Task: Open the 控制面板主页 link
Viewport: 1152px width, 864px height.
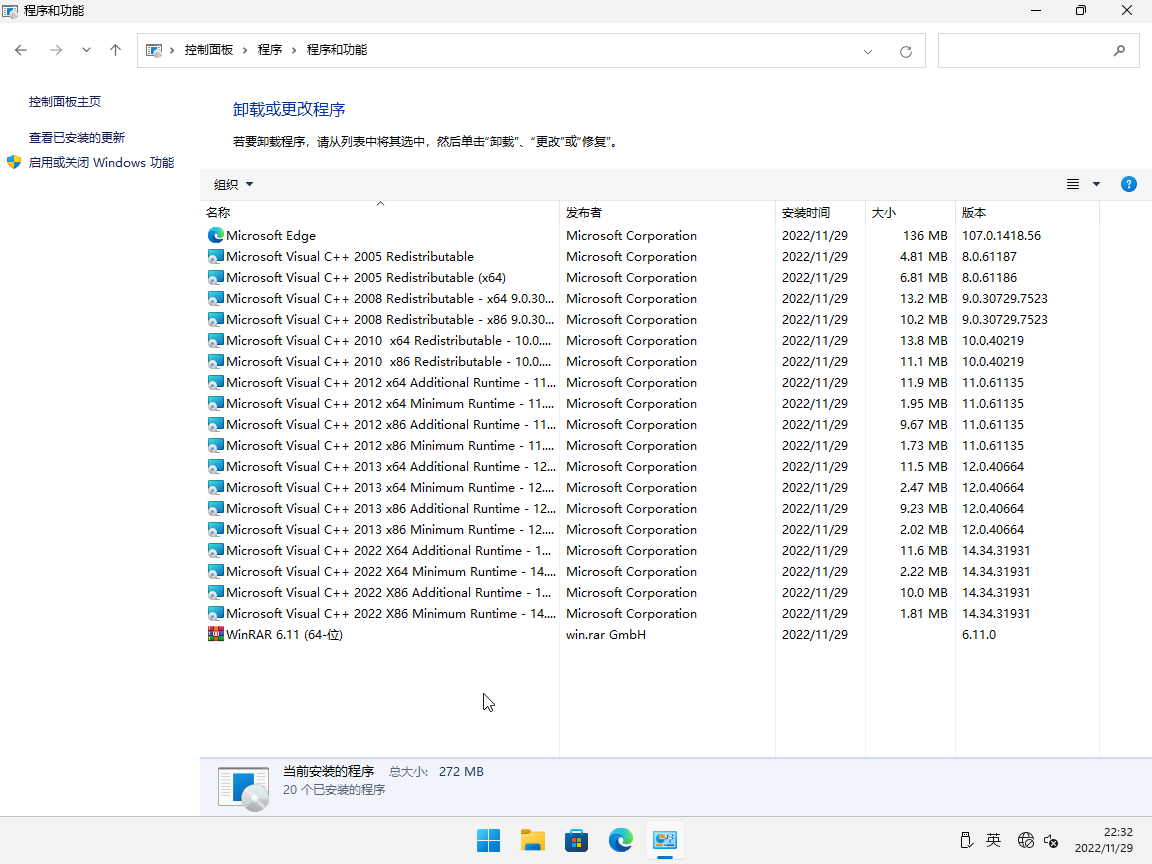Action: [x=65, y=102]
